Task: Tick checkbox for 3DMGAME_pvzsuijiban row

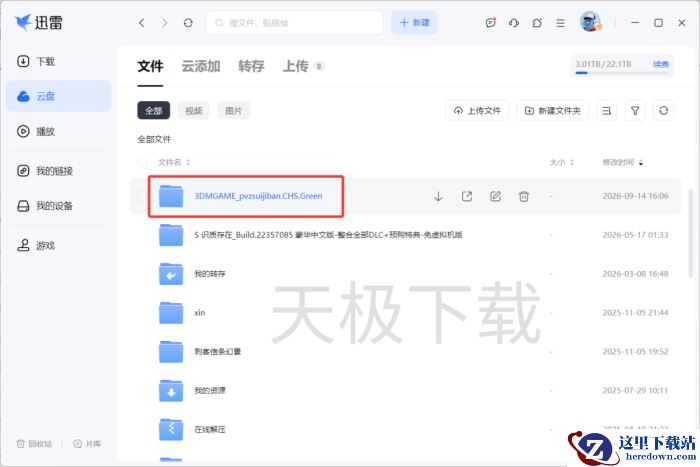Action: coord(141,196)
